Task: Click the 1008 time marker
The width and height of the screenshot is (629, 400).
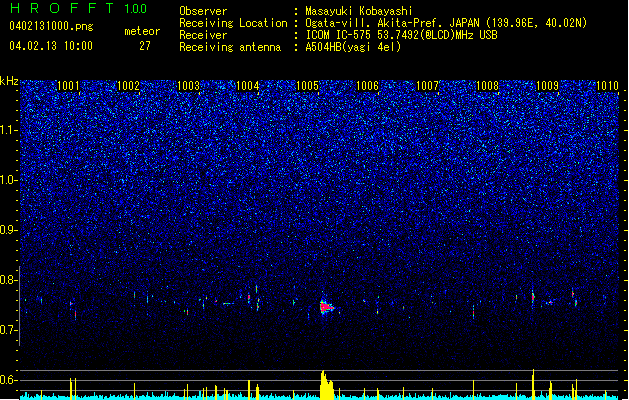Action: (487, 85)
